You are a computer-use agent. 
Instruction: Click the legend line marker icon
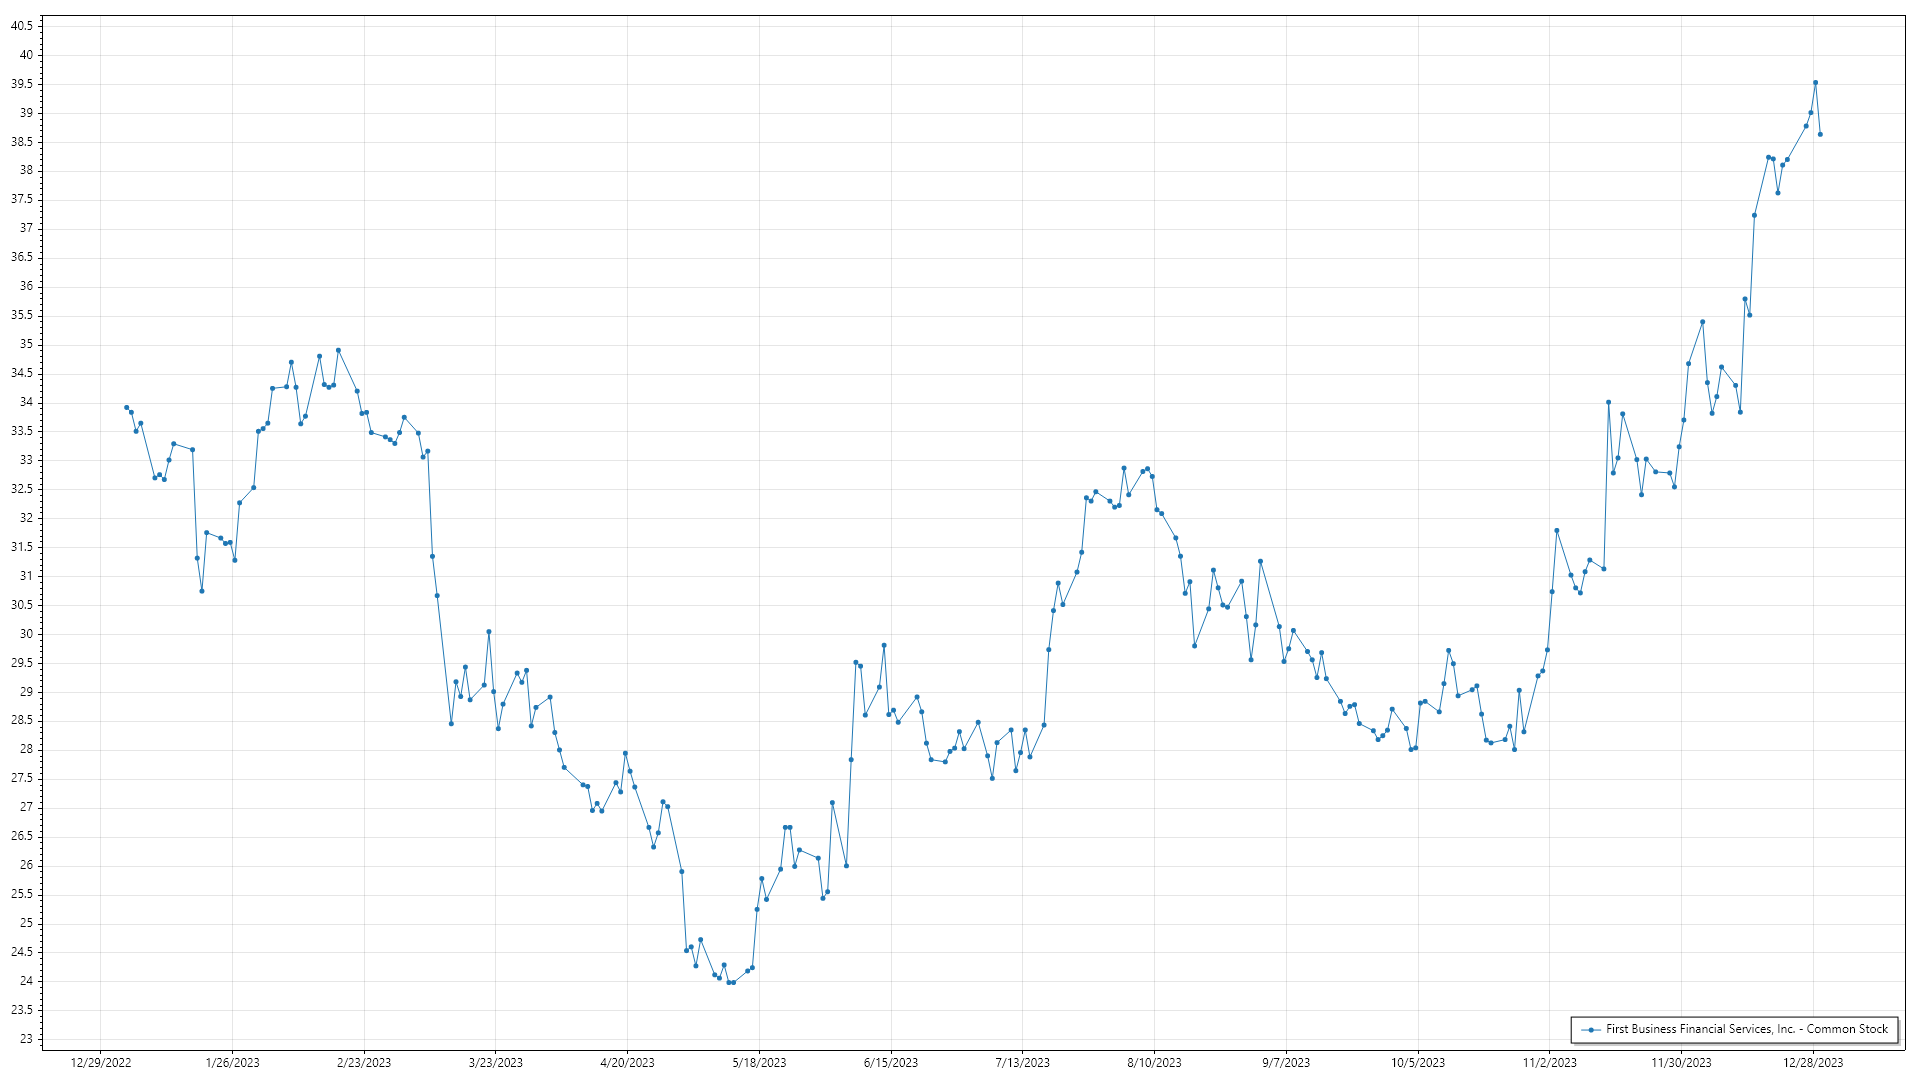(x=1590, y=1029)
